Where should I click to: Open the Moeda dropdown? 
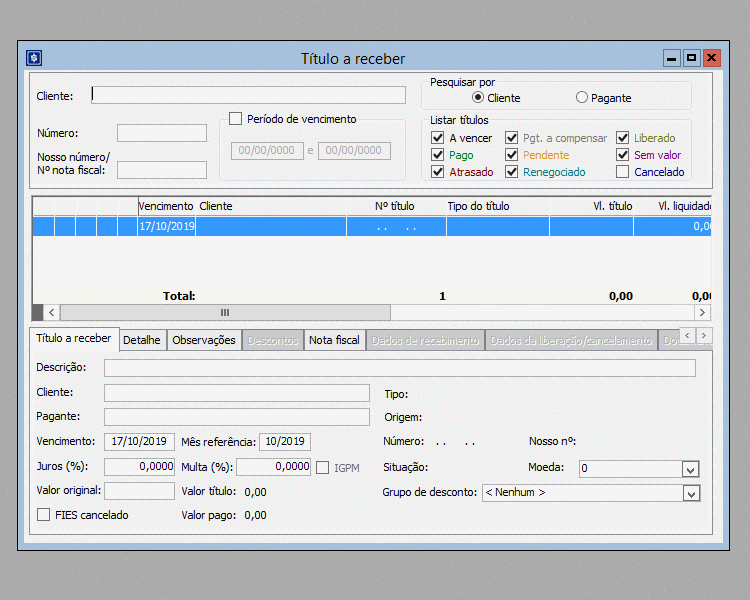click(x=689, y=469)
